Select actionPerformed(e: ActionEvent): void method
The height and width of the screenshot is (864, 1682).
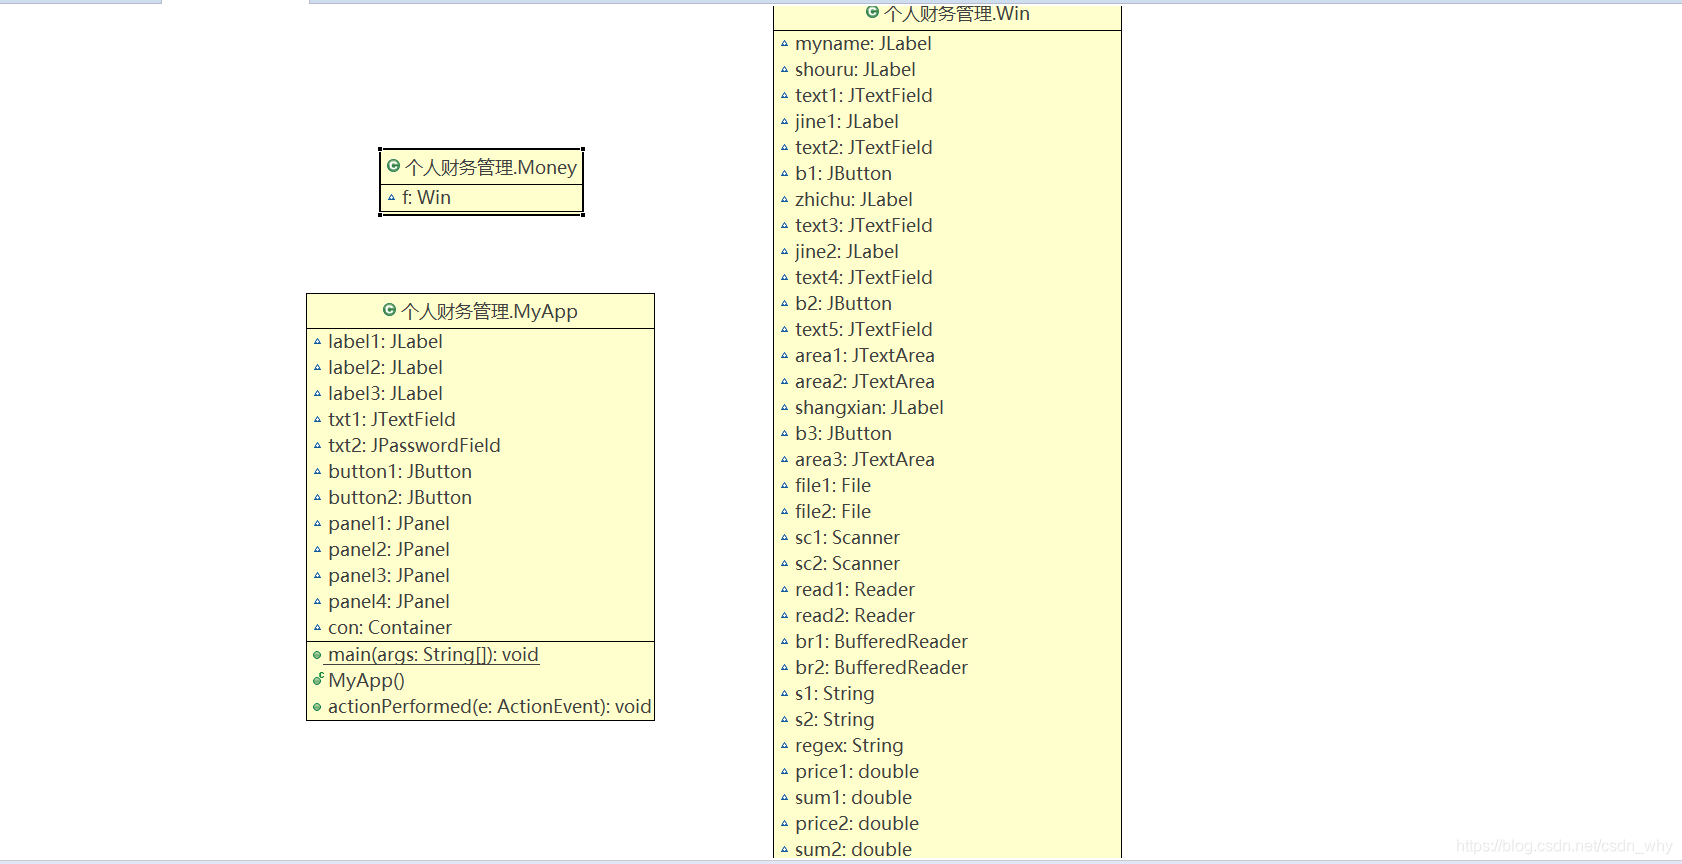coord(490,706)
